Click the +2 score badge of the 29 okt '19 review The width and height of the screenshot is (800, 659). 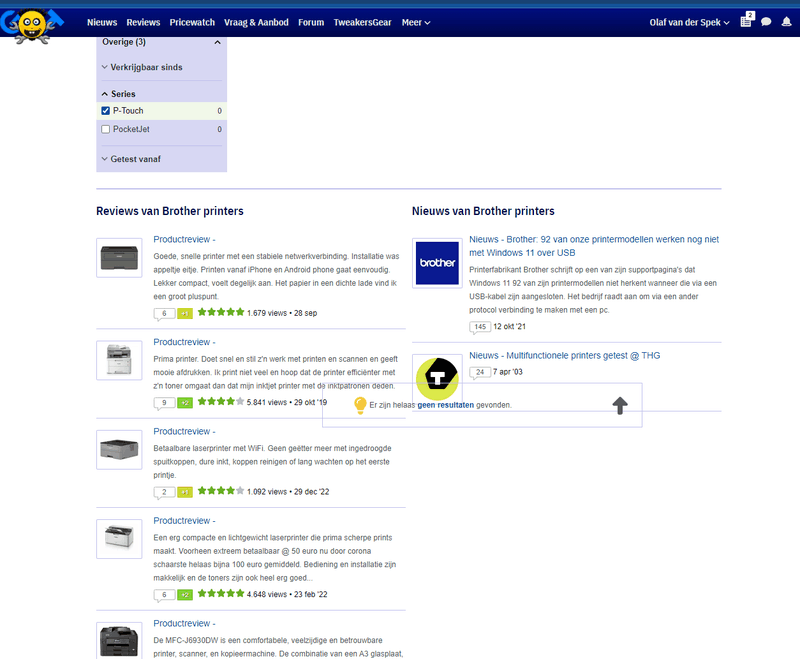185,402
